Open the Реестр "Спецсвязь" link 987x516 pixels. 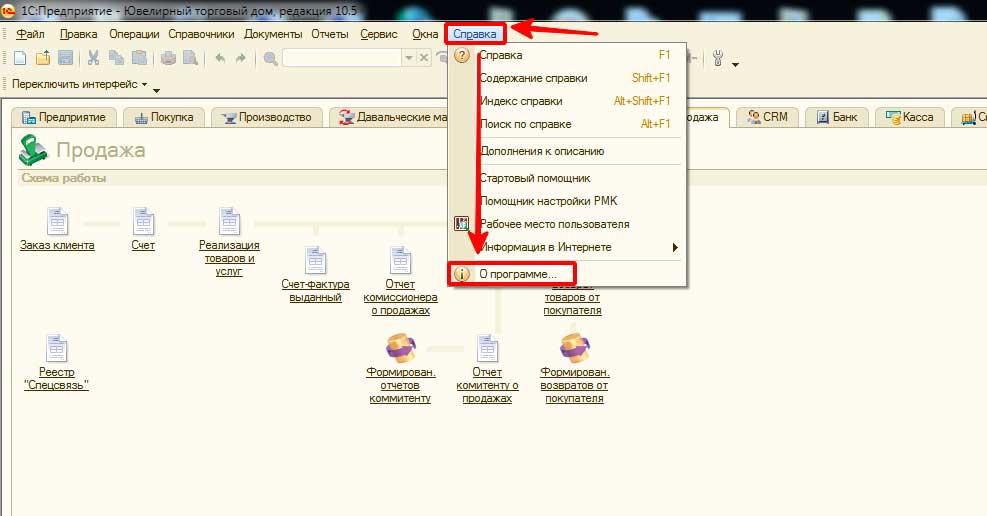57,379
